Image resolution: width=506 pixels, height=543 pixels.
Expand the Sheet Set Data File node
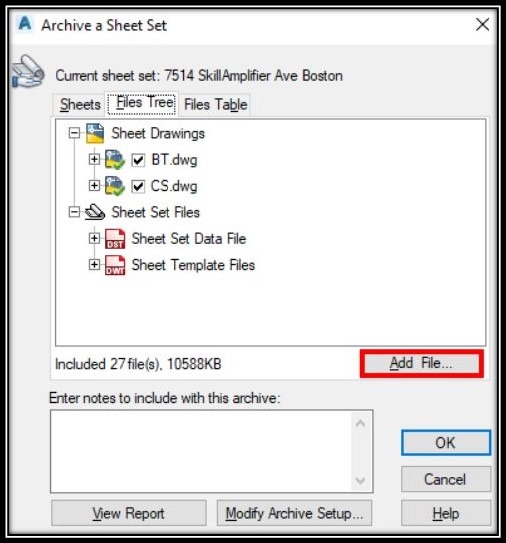94,238
